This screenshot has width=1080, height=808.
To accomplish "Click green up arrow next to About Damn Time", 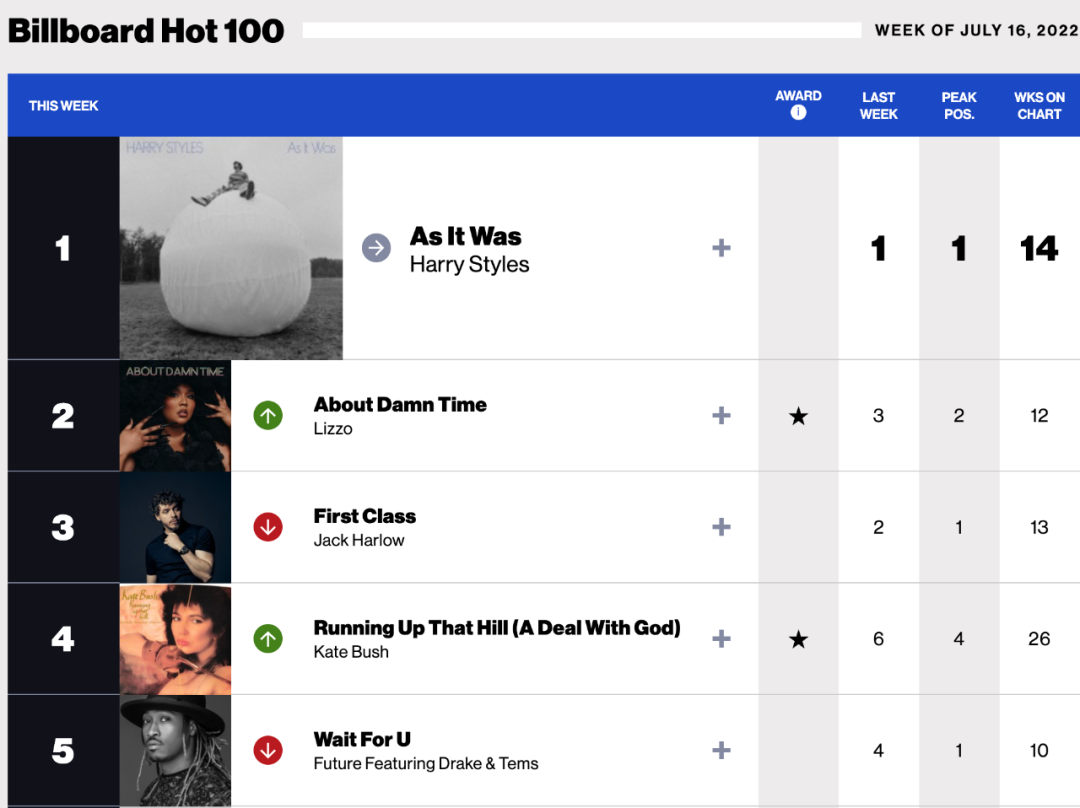I will click(268, 416).
